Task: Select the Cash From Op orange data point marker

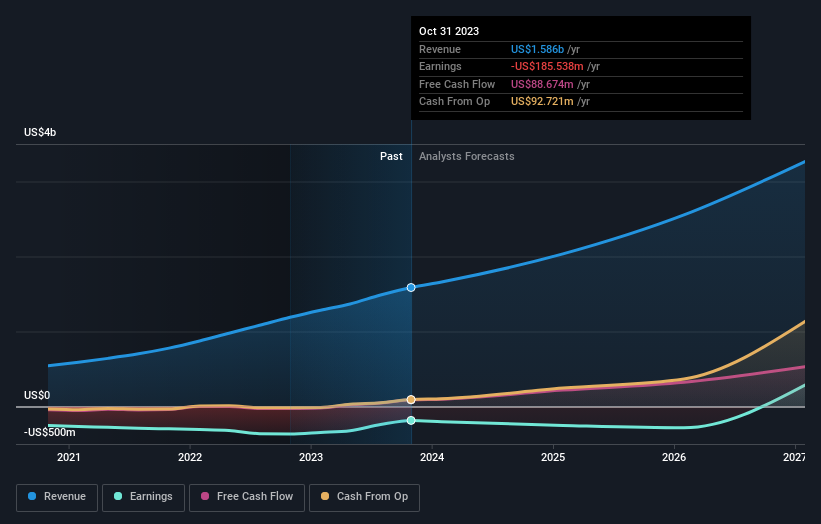Action: (x=411, y=399)
